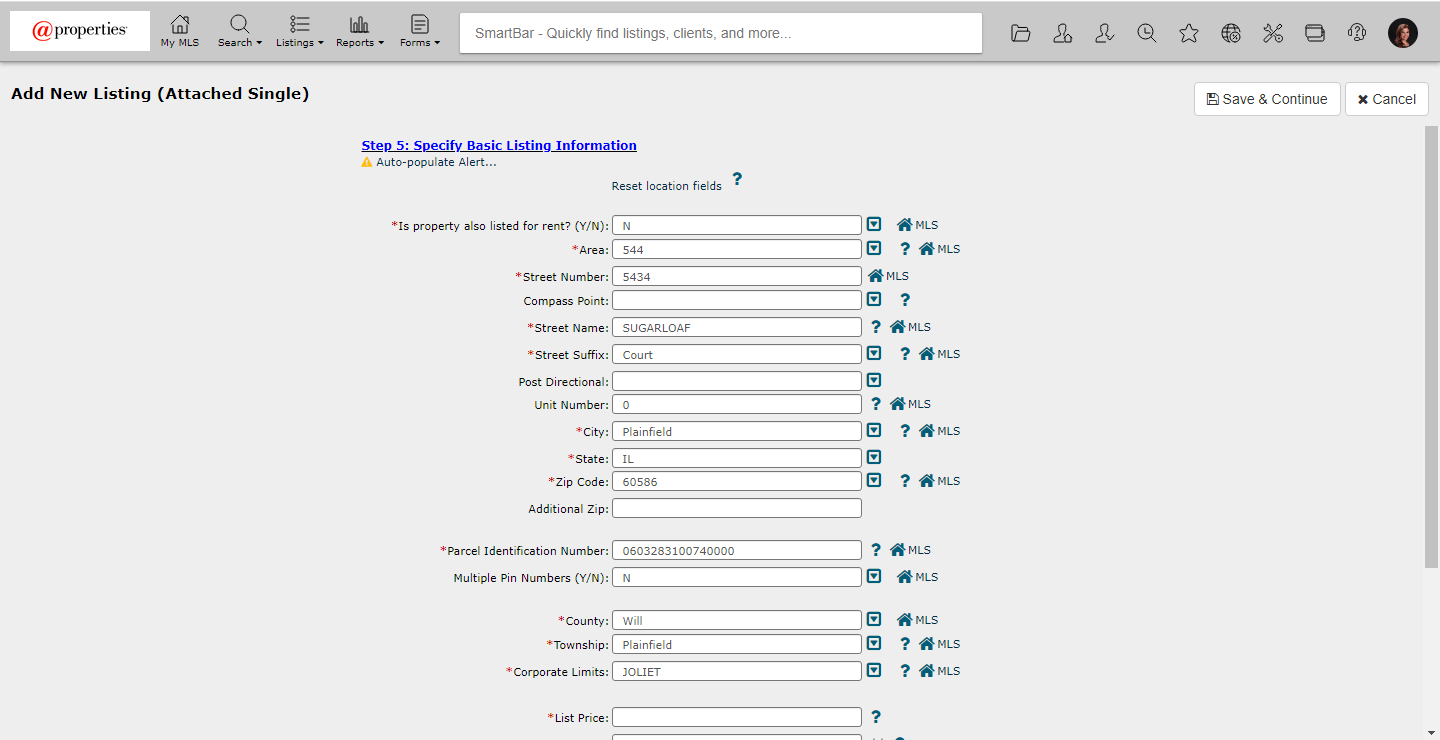Click the MLS house icon beside Street Number
The height and width of the screenshot is (740, 1440).
876,276
